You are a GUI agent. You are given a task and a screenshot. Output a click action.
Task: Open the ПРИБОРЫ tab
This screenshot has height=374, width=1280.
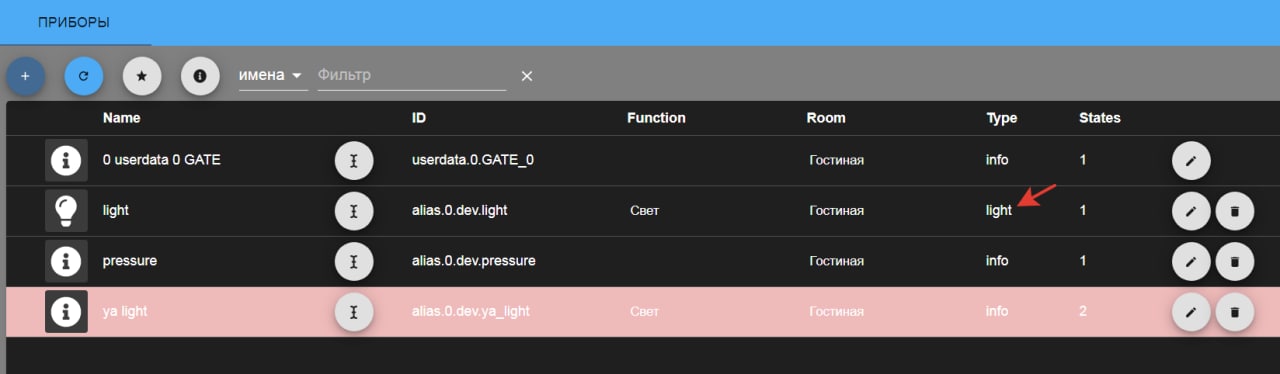pyautogui.click(x=74, y=22)
